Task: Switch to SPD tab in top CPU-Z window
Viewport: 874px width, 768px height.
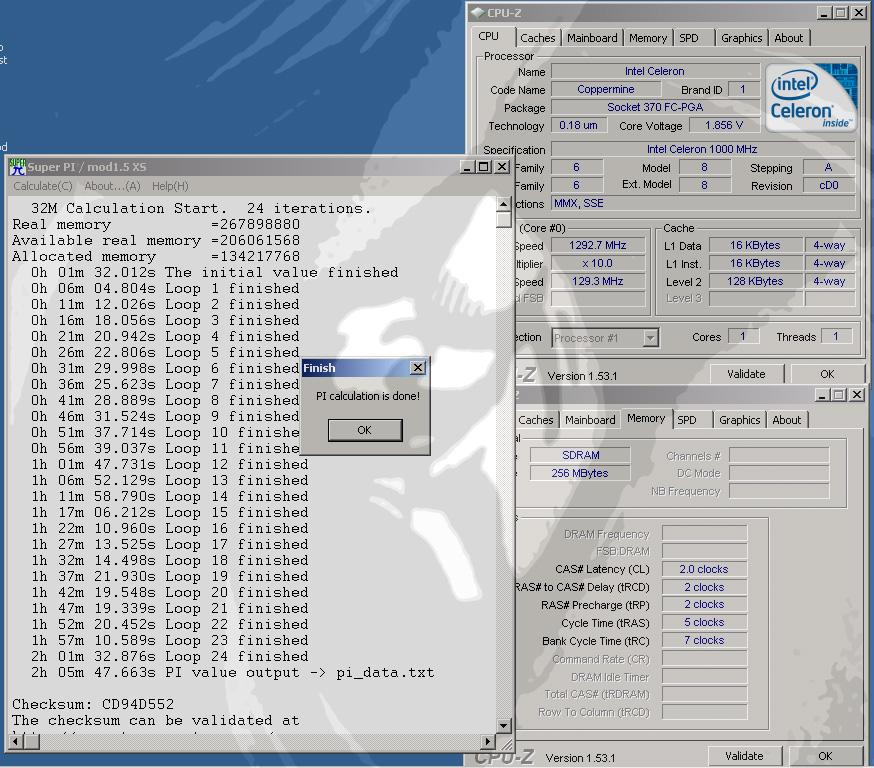Action: click(689, 38)
